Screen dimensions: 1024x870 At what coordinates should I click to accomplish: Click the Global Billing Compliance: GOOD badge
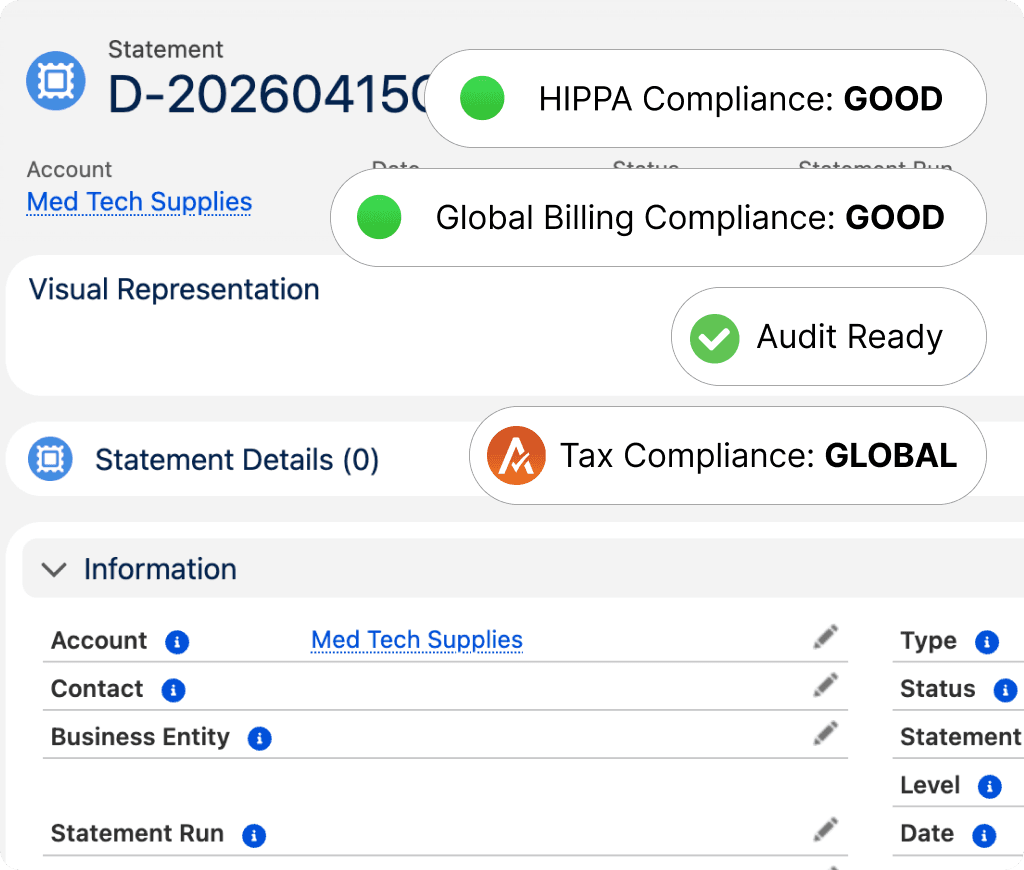tap(658, 218)
